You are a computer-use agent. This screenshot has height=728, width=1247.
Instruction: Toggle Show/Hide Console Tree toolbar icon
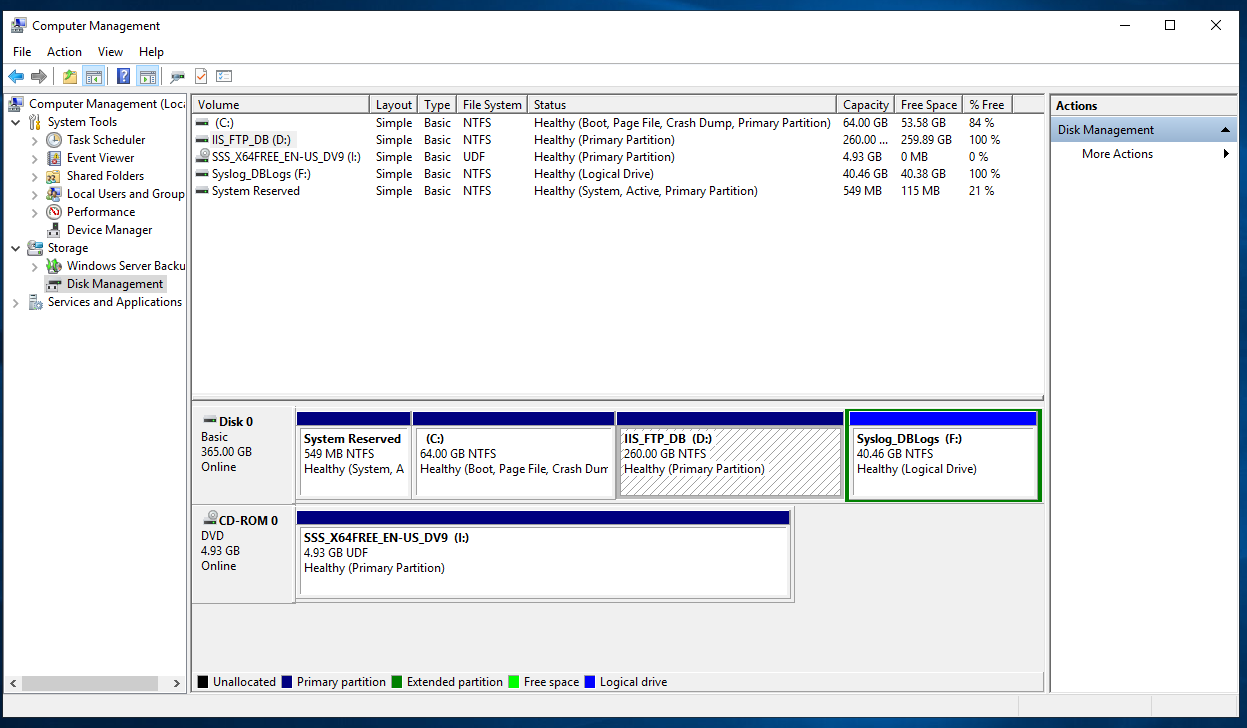pos(94,76)
